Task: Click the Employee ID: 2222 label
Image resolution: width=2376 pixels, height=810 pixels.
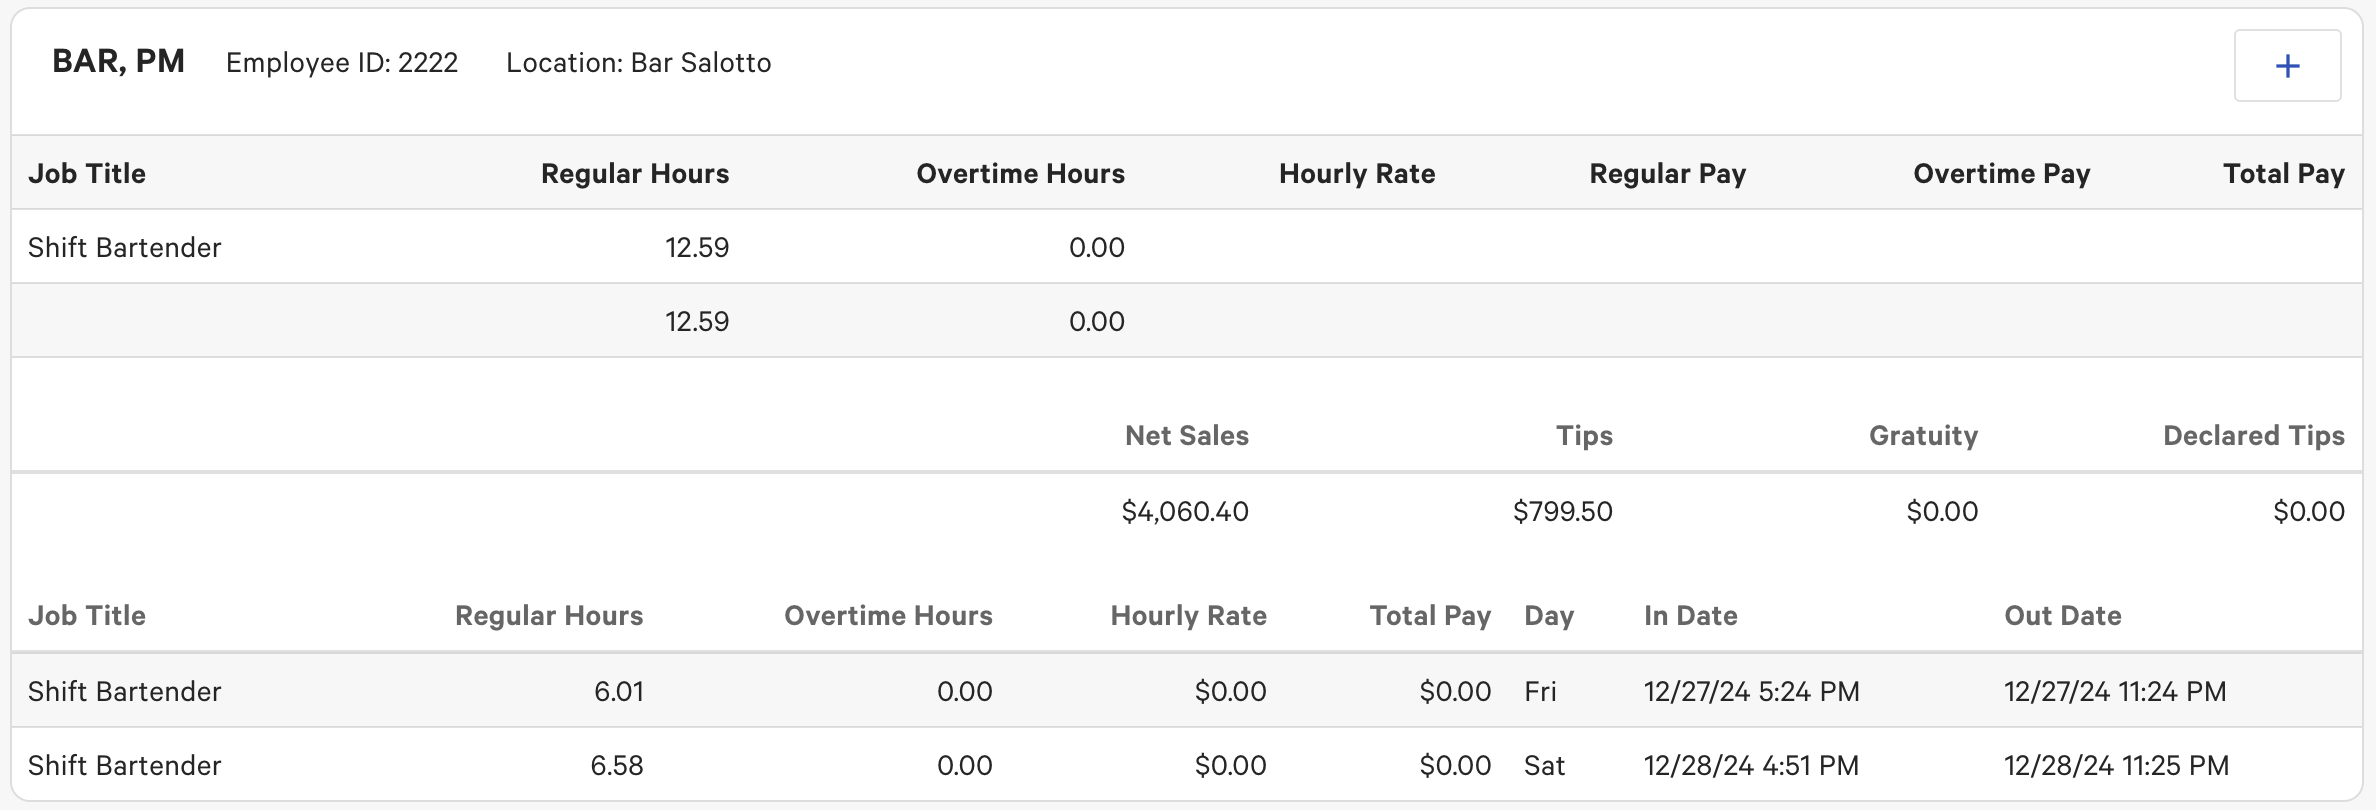Action: (341, 63)
